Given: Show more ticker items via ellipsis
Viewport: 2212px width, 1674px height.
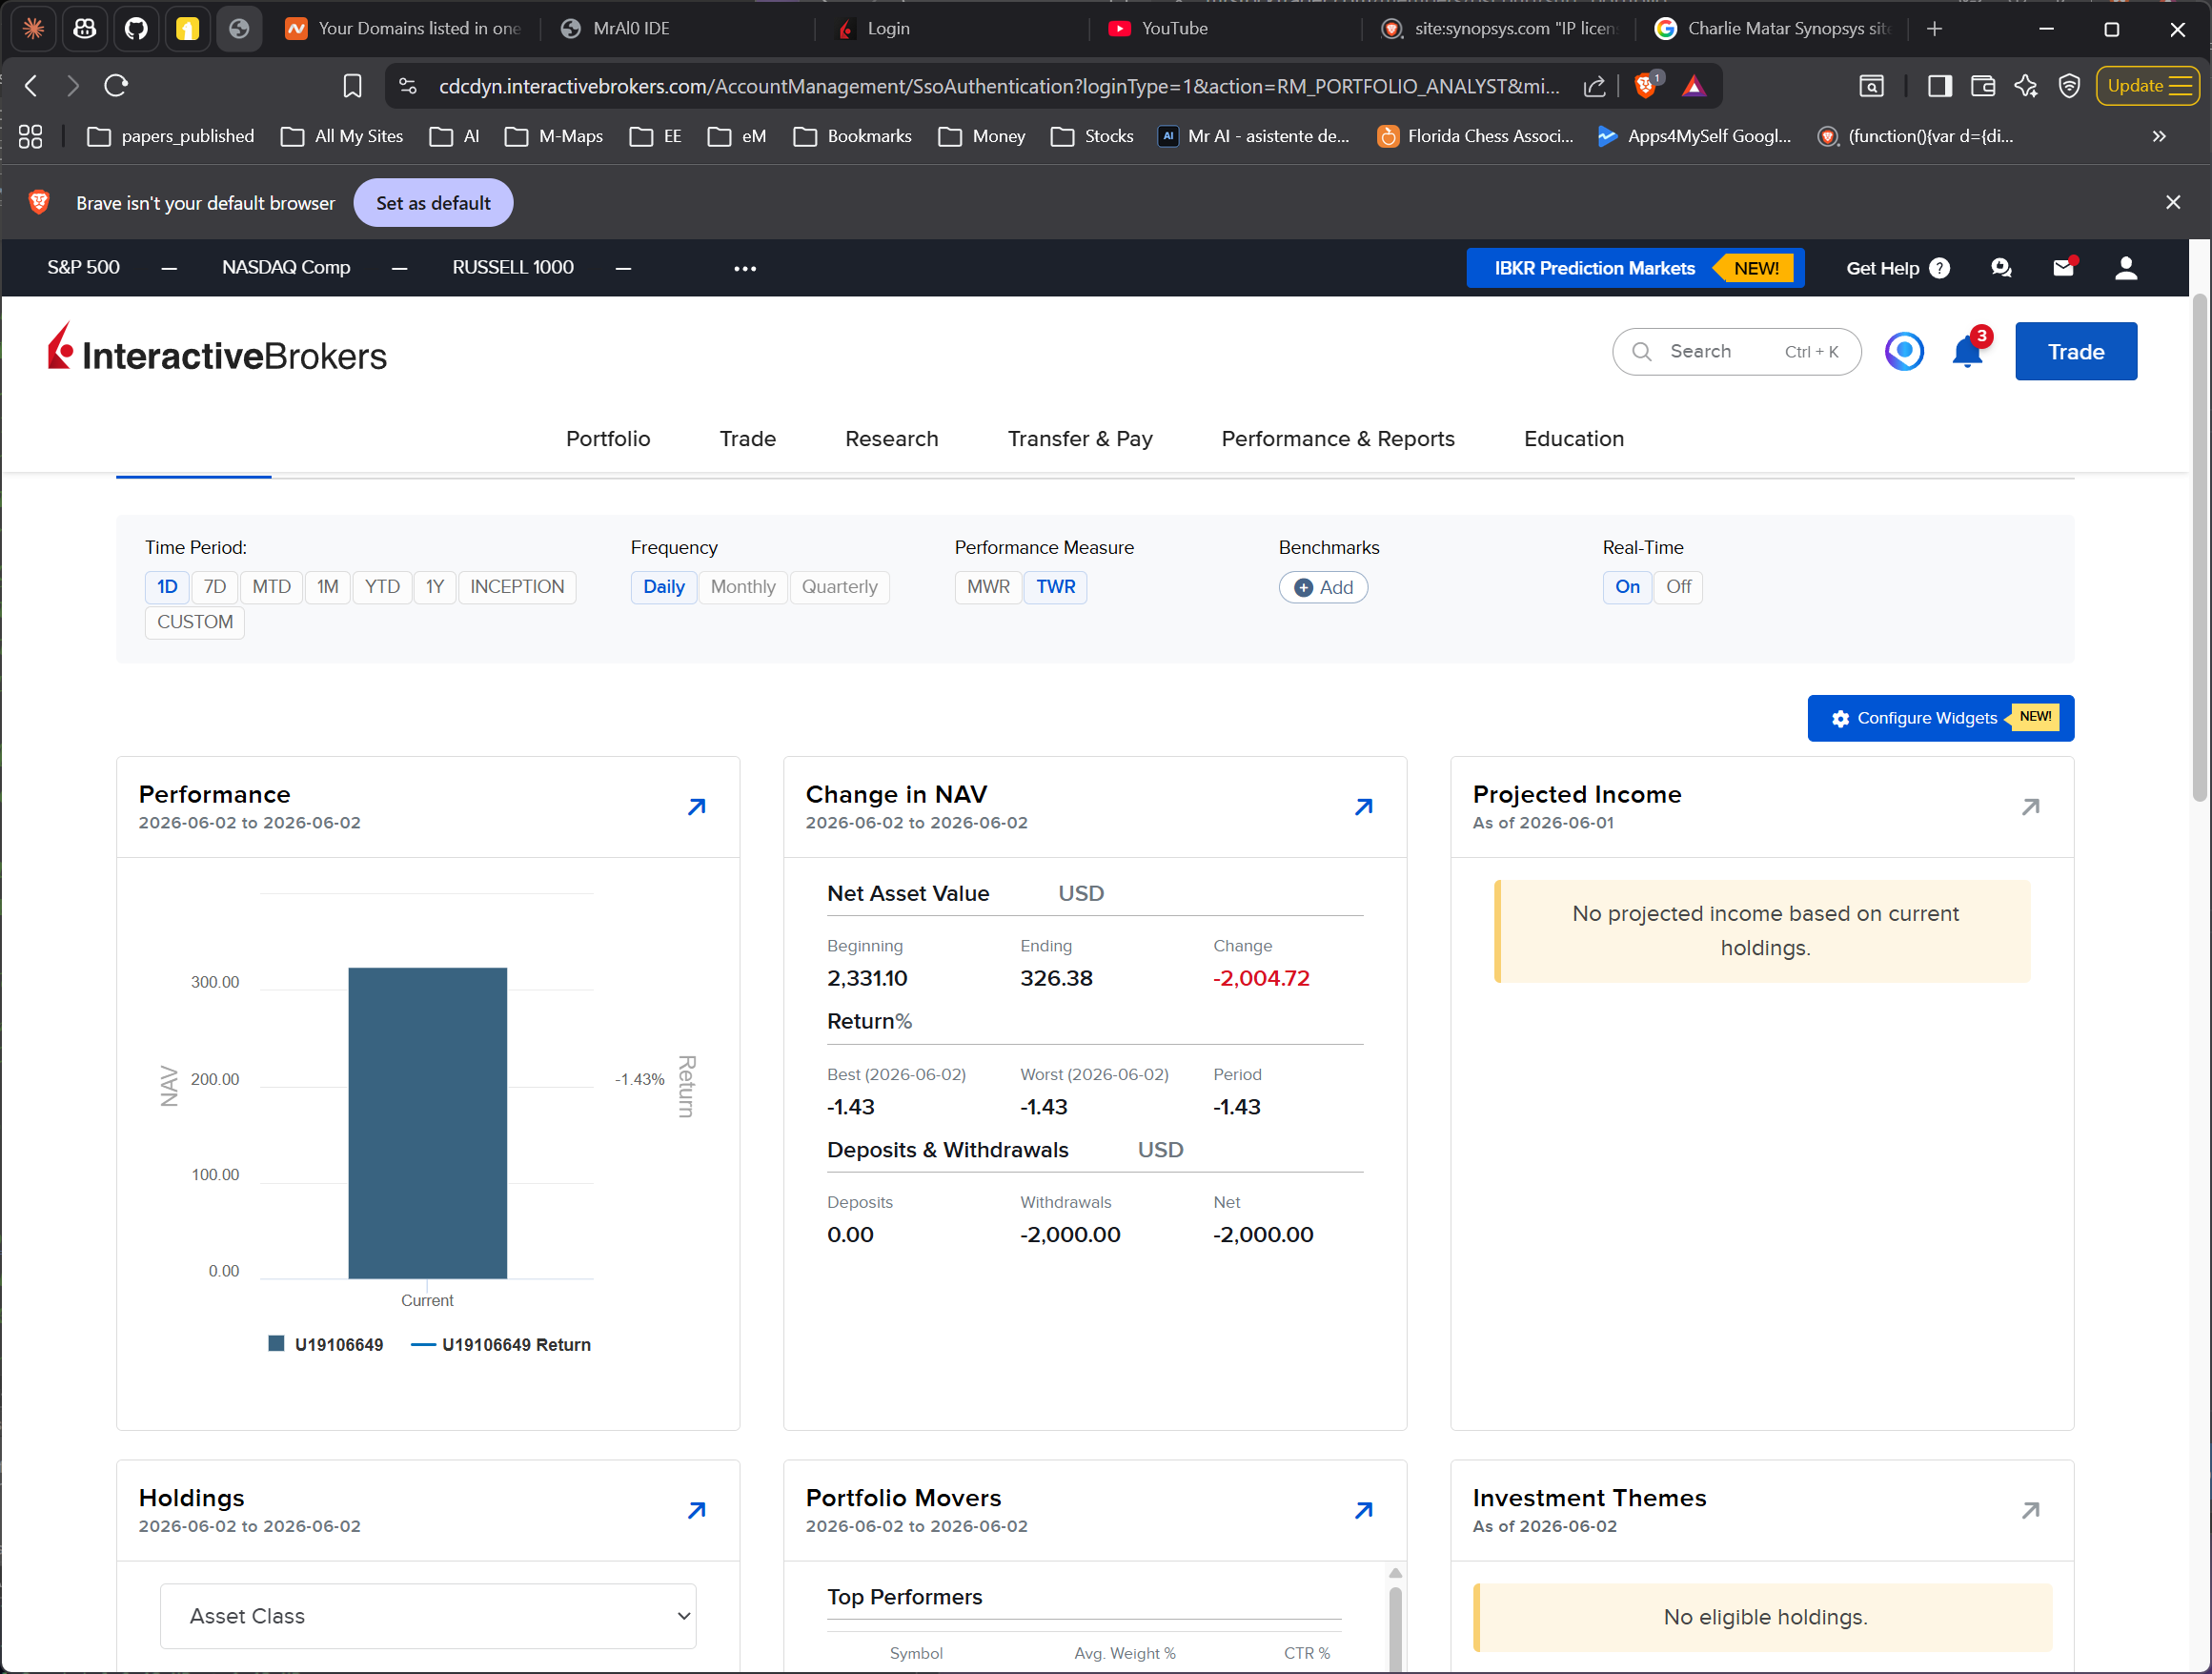Looking at the screenshot, I should point(745,268).
